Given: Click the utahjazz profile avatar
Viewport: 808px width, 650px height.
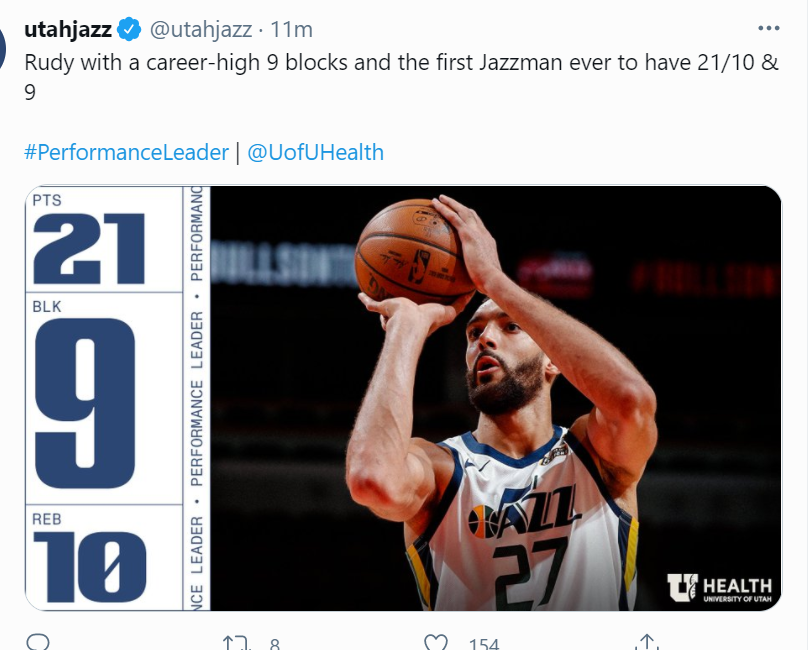Looking at the screenshot, I should [5, 45].
